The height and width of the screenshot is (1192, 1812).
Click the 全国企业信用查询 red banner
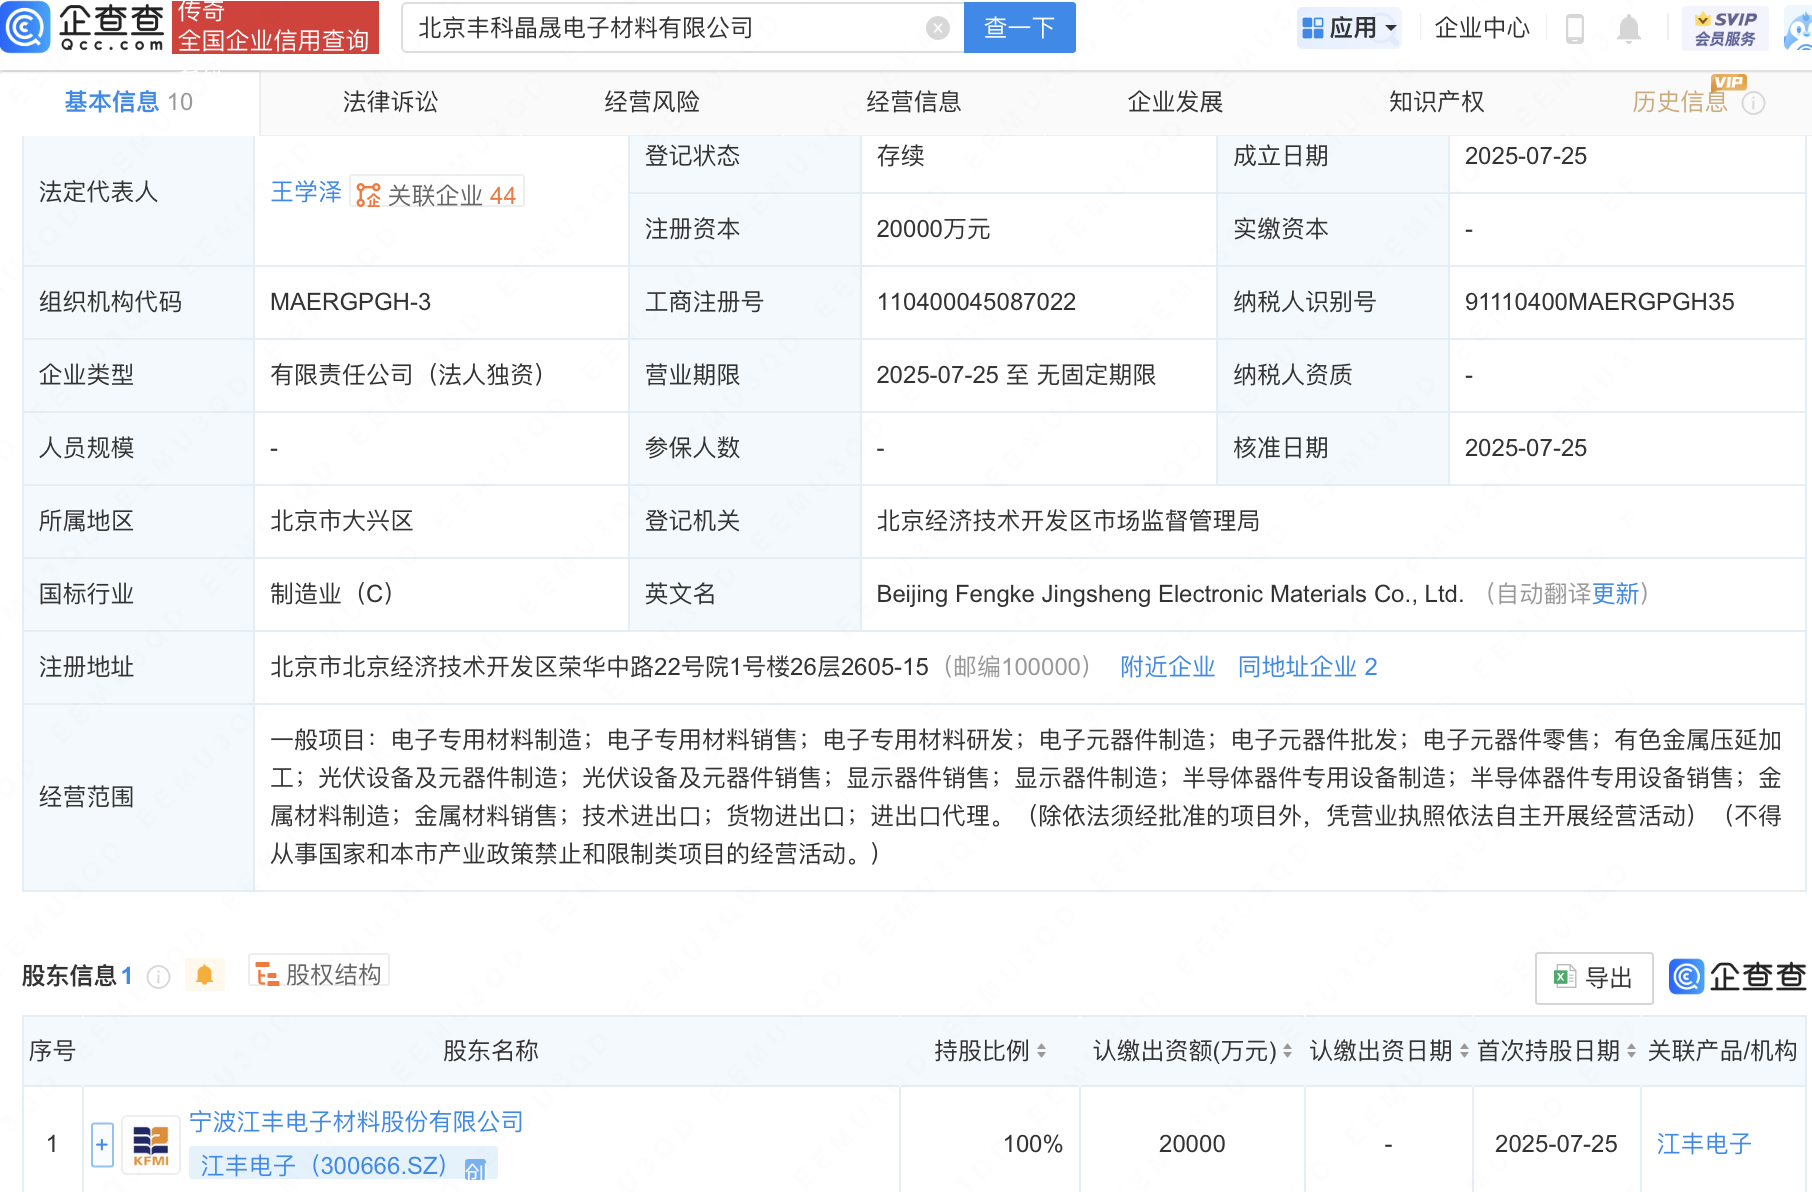coord(276,27)
